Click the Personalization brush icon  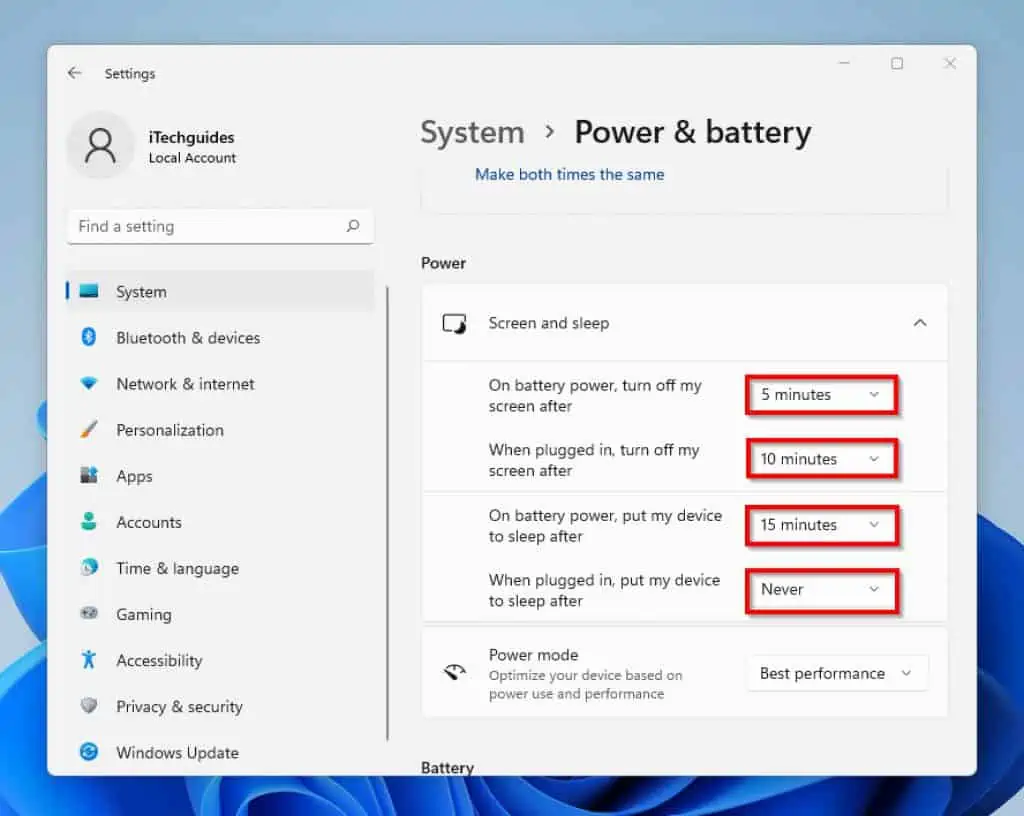[x=90, y=429]
